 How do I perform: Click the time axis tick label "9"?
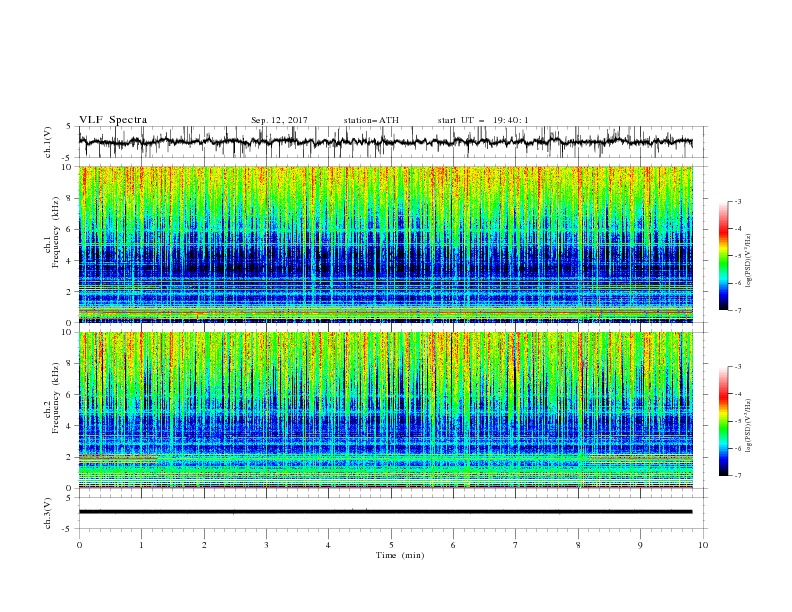(640, 545)
